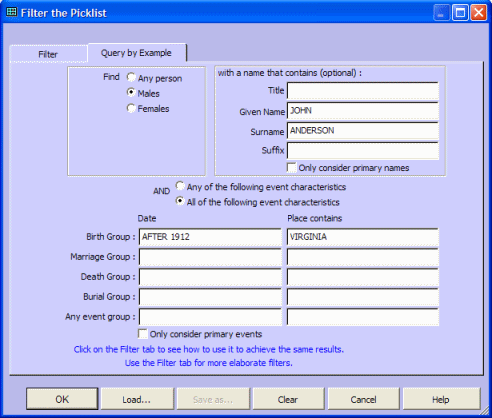Click into the Title input field

[363, 91]
